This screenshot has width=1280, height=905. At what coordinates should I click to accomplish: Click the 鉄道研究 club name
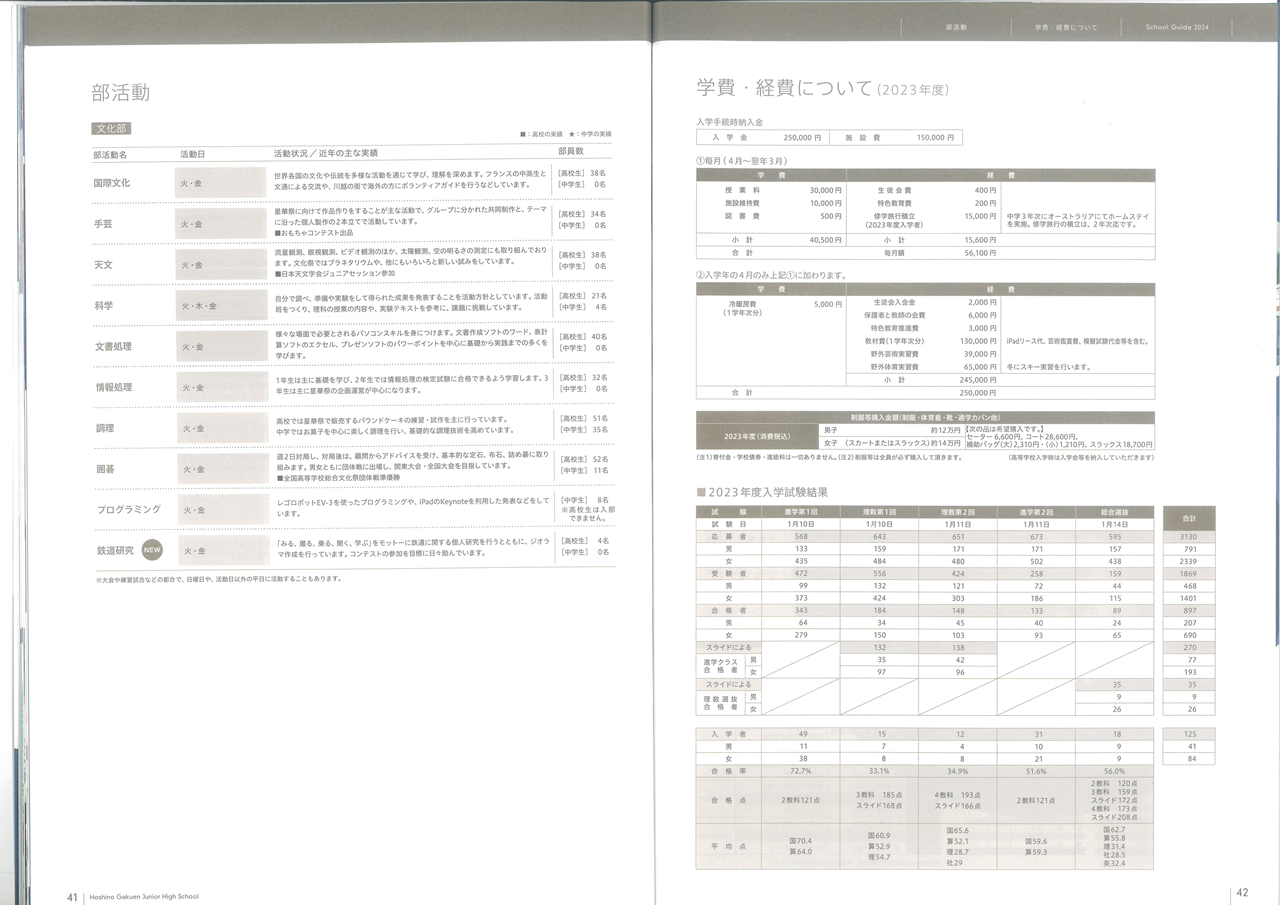point(113,550)
